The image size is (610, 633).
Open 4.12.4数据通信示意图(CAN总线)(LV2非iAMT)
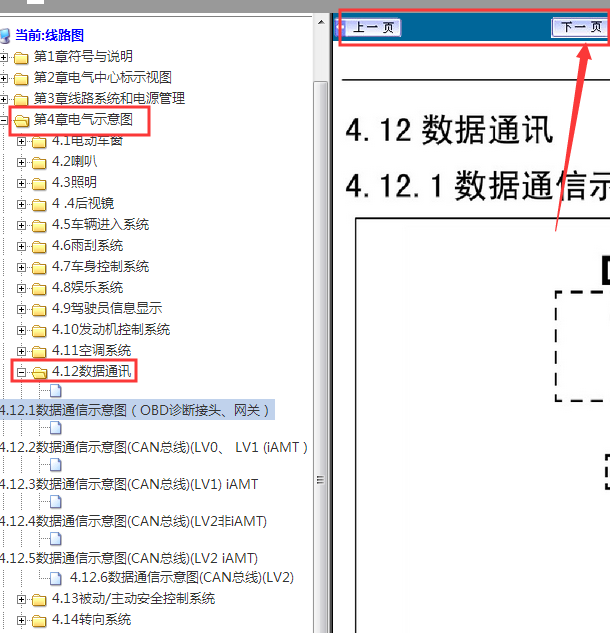click(133, 521)
